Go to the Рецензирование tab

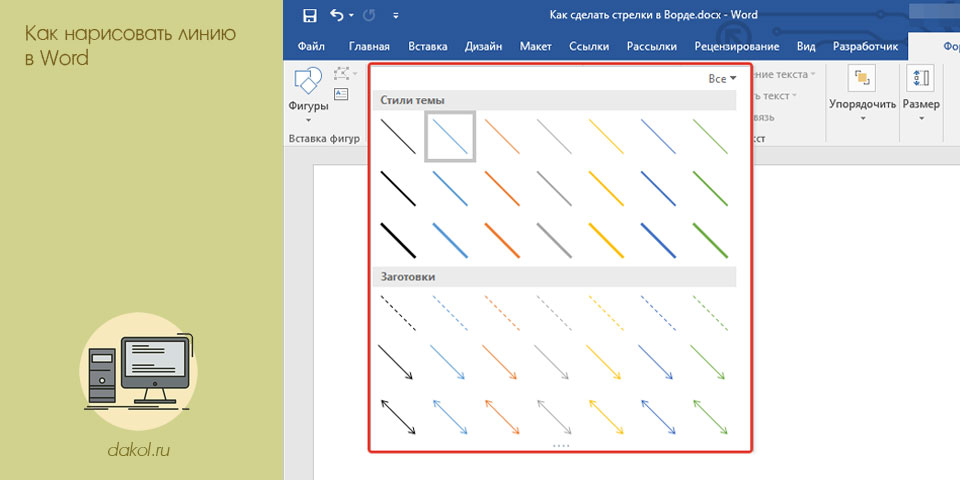click(737, 47)
